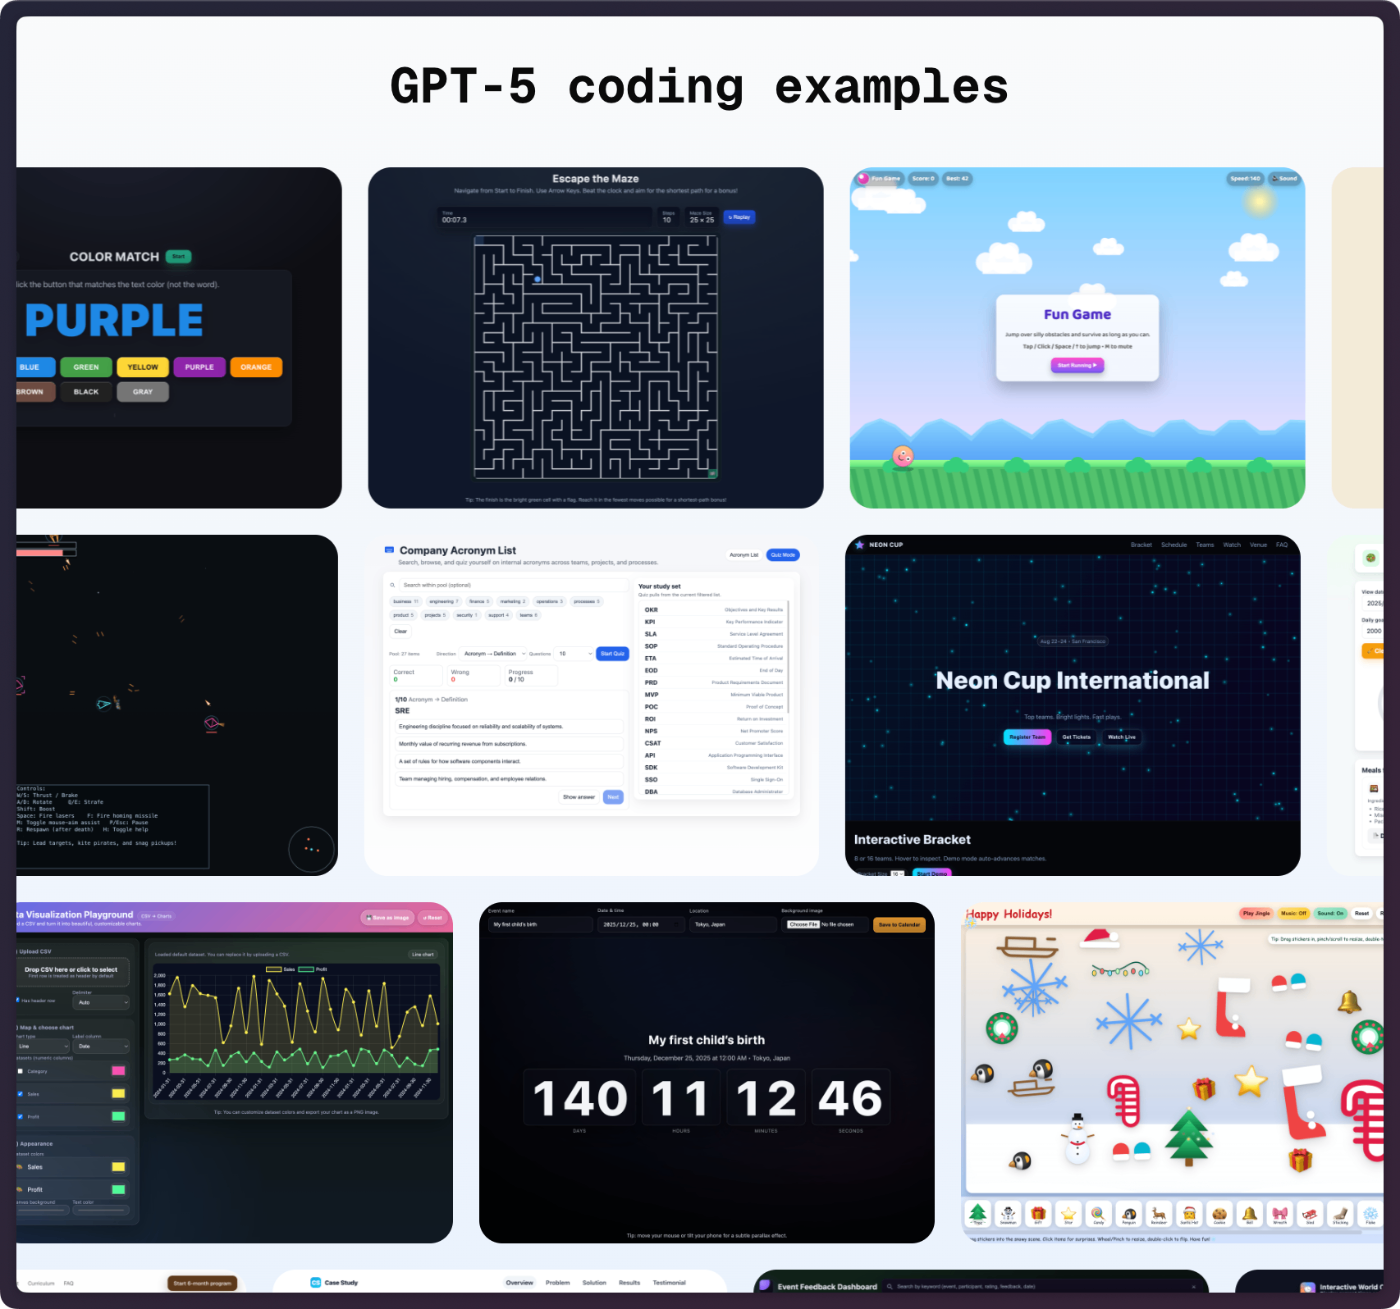Click the pink Category color swatch
The height and width of the screenshot is (1309, 1400).
pyautogui.click(x=118, y=1071)
